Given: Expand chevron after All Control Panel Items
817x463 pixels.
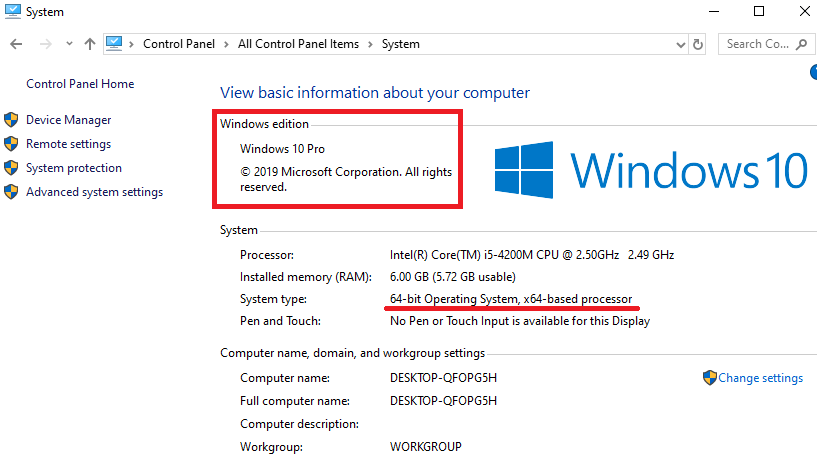Looking at the screenshot, I should click(x=370, y=44).
